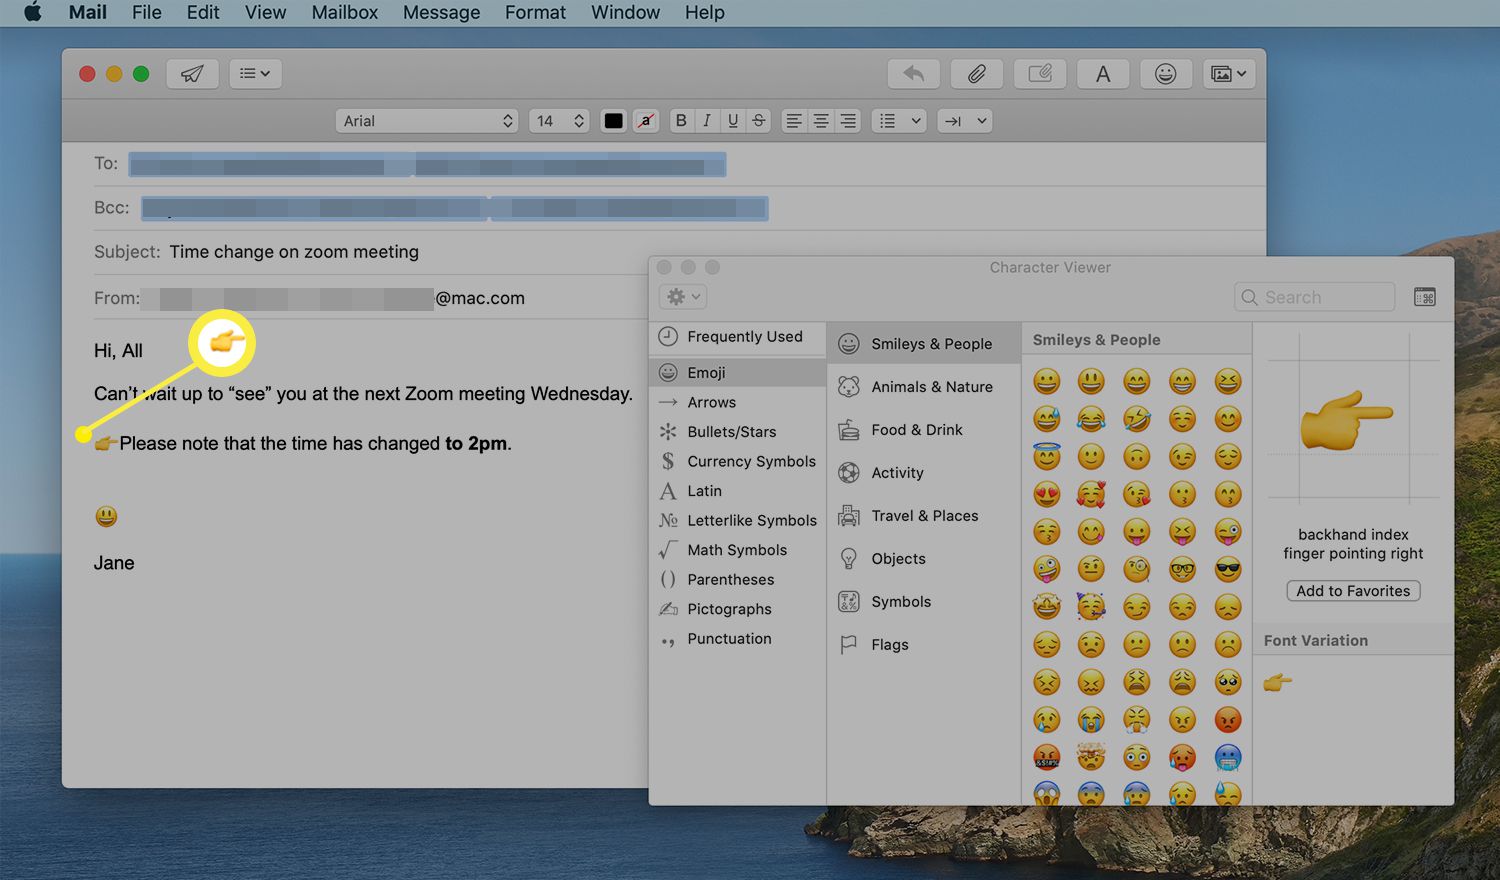The width and height of the screenshot is (1500, 880).
Task: Select Arrows category
Action: tap(738, 402)
